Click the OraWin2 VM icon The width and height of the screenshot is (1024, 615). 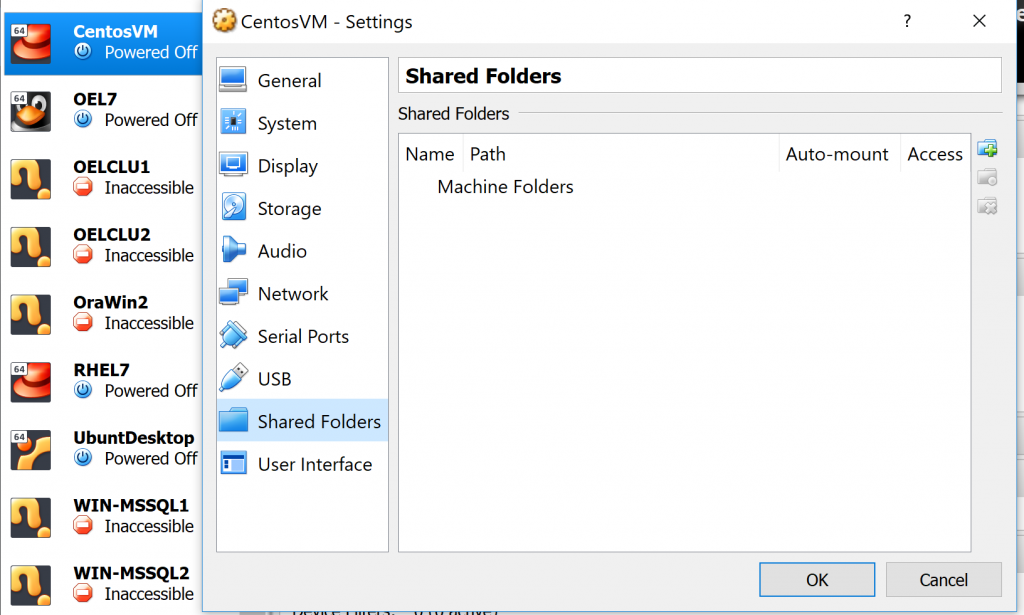(31, 314)
